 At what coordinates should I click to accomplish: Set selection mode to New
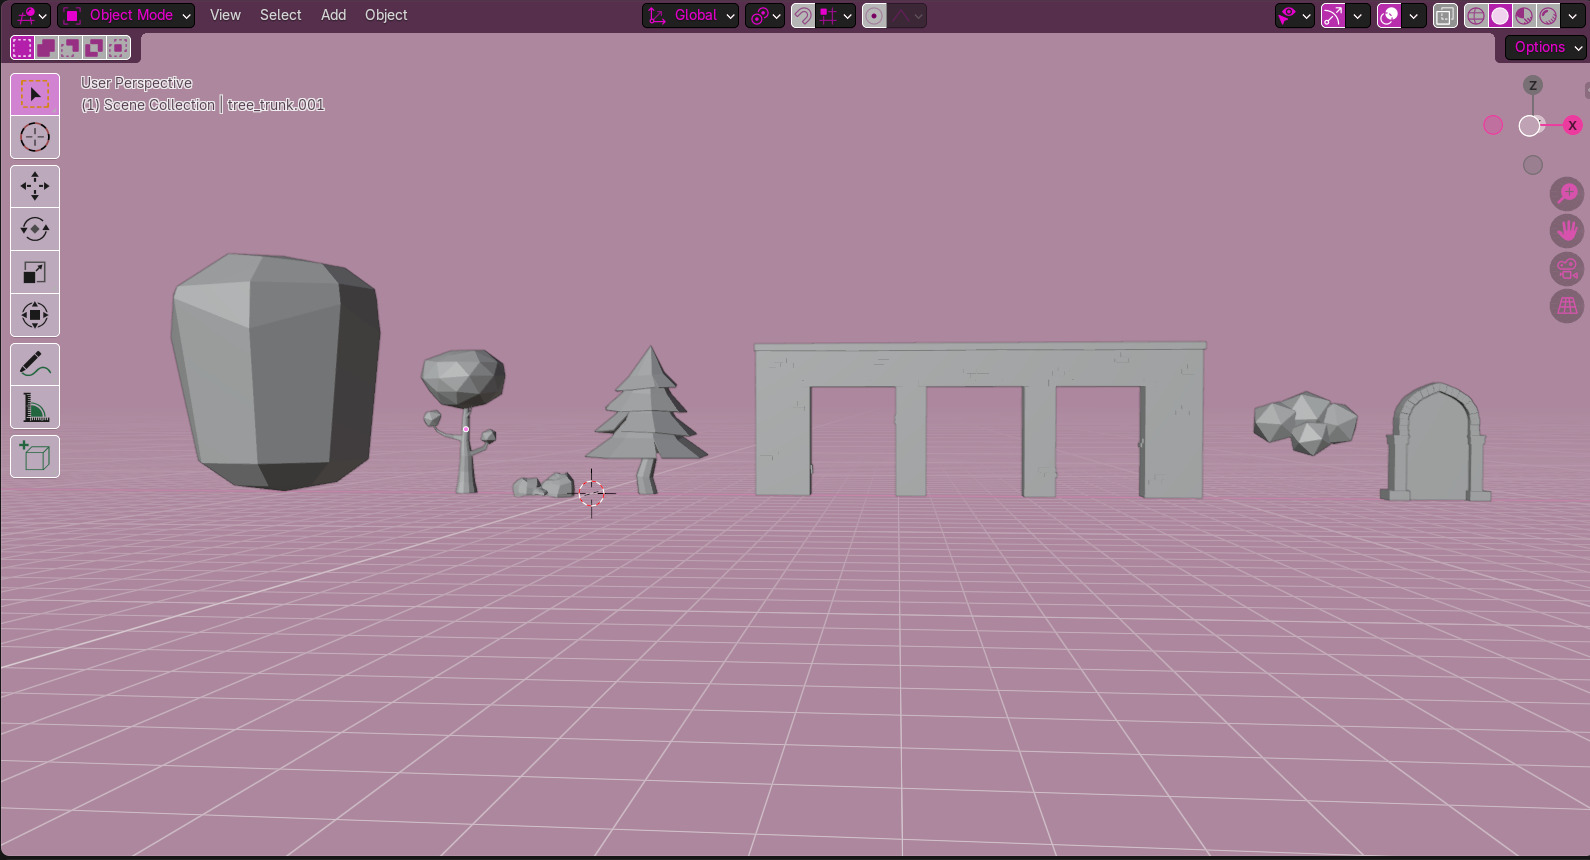[22, 47]
